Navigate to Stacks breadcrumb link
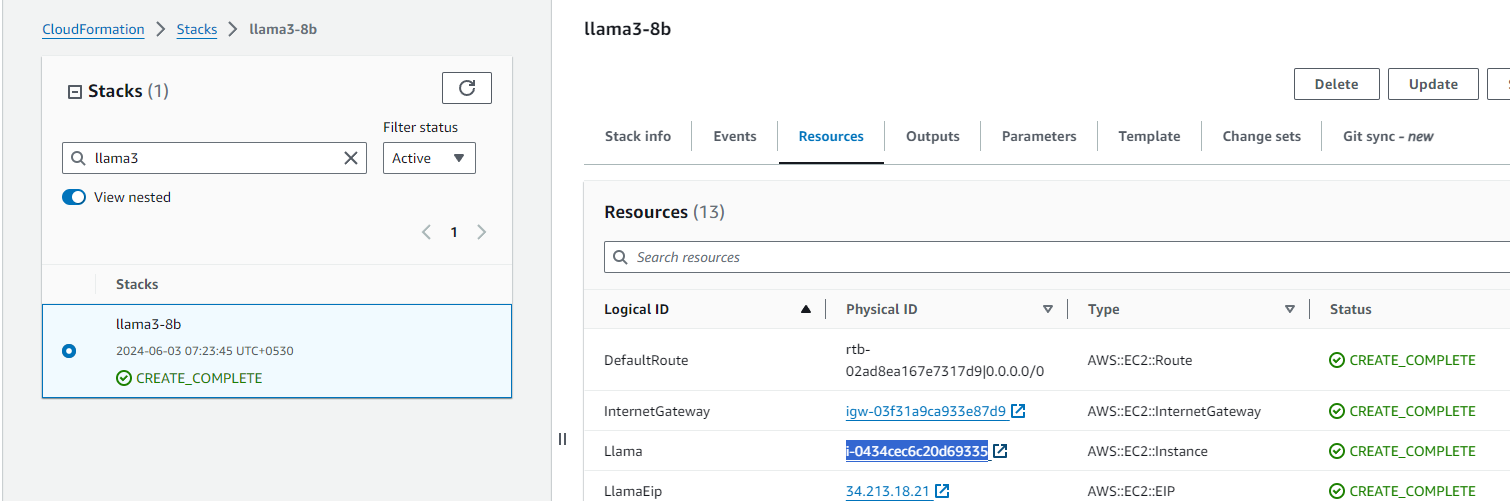 point(197,29)
